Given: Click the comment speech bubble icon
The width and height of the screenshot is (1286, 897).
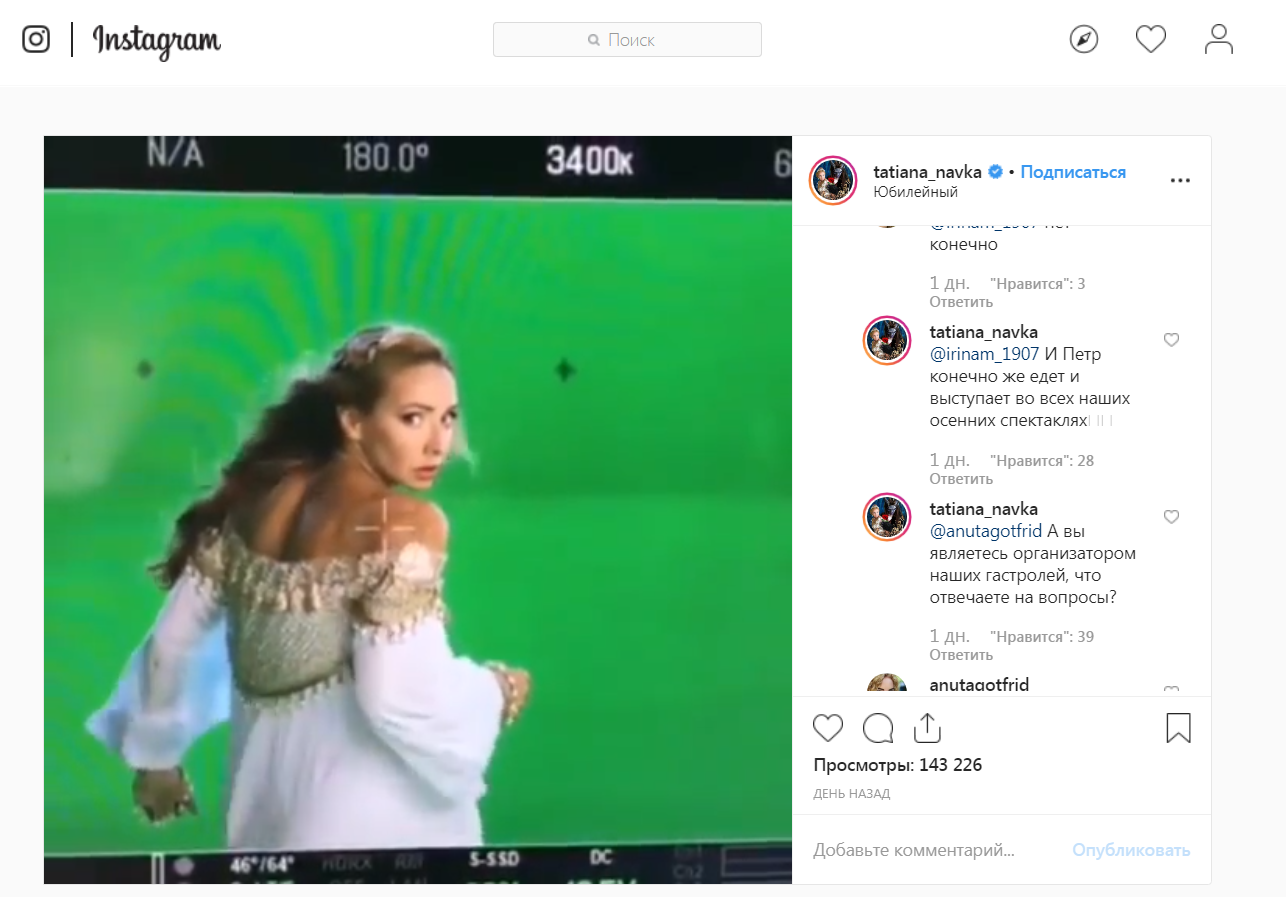Looking at the screenshot, I should [877, 728].
